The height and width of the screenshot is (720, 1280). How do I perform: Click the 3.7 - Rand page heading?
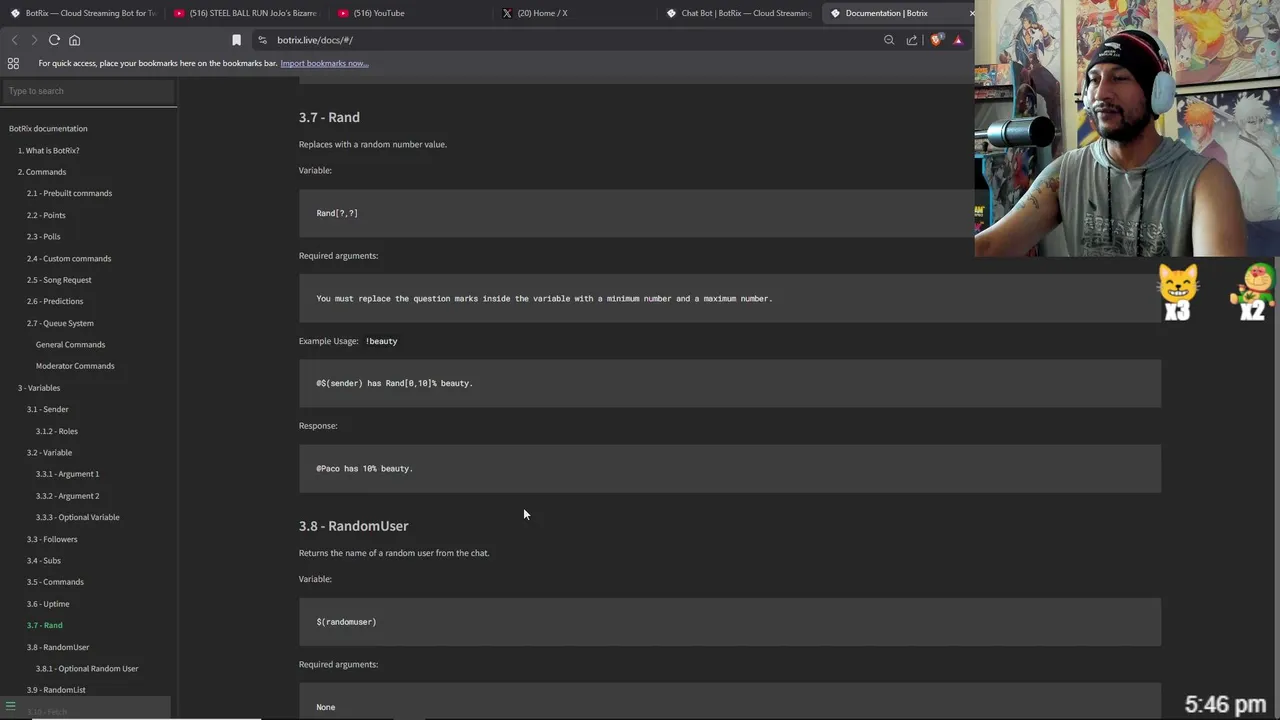click(329, 117)
